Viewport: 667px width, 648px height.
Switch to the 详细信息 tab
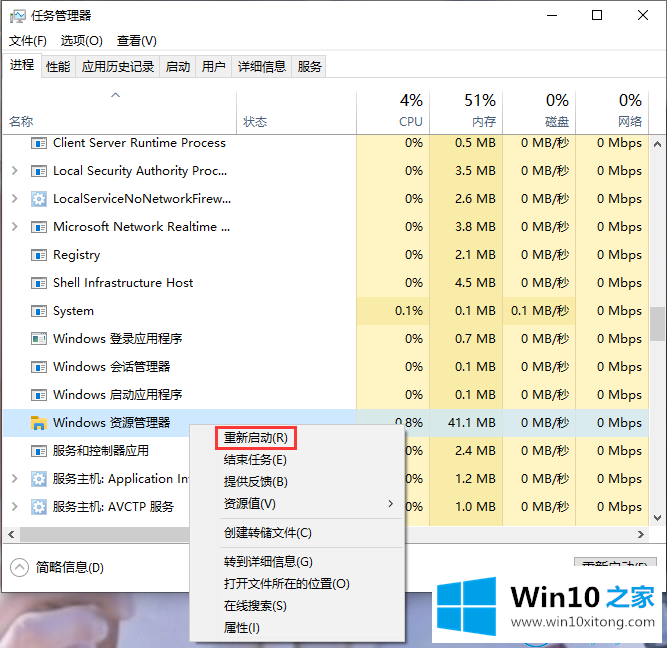(x=262, y=67)
